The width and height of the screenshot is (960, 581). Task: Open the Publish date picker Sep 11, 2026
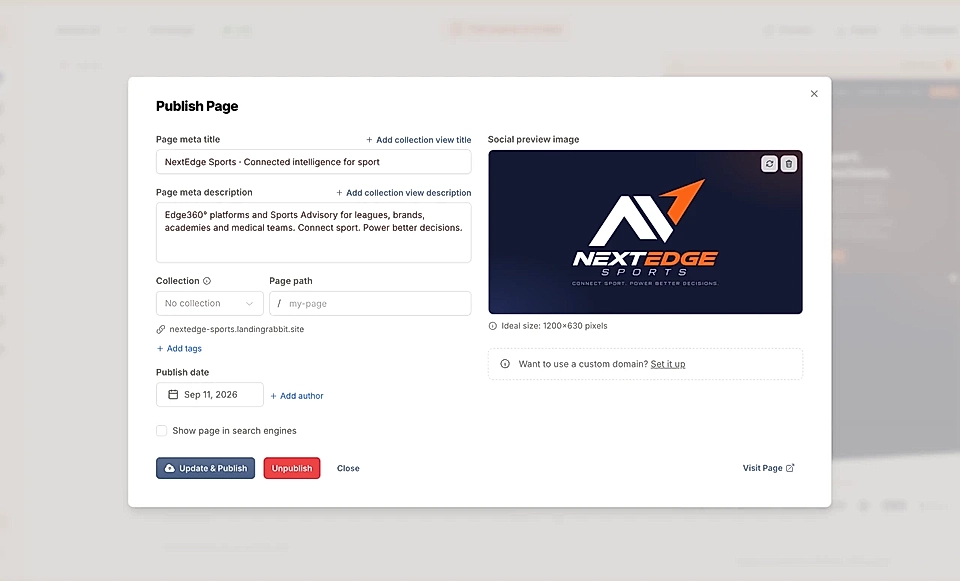coord(210,395)
